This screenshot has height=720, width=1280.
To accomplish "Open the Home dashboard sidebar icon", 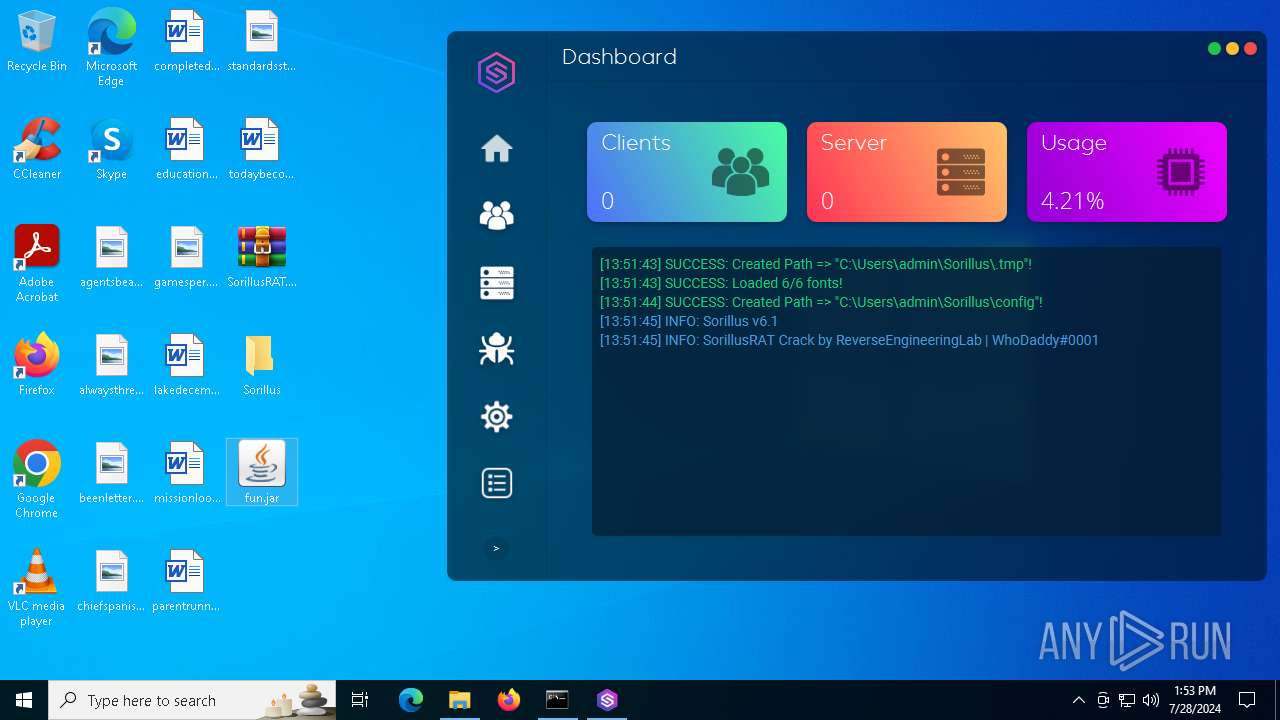I will click(x=497, y=148).
